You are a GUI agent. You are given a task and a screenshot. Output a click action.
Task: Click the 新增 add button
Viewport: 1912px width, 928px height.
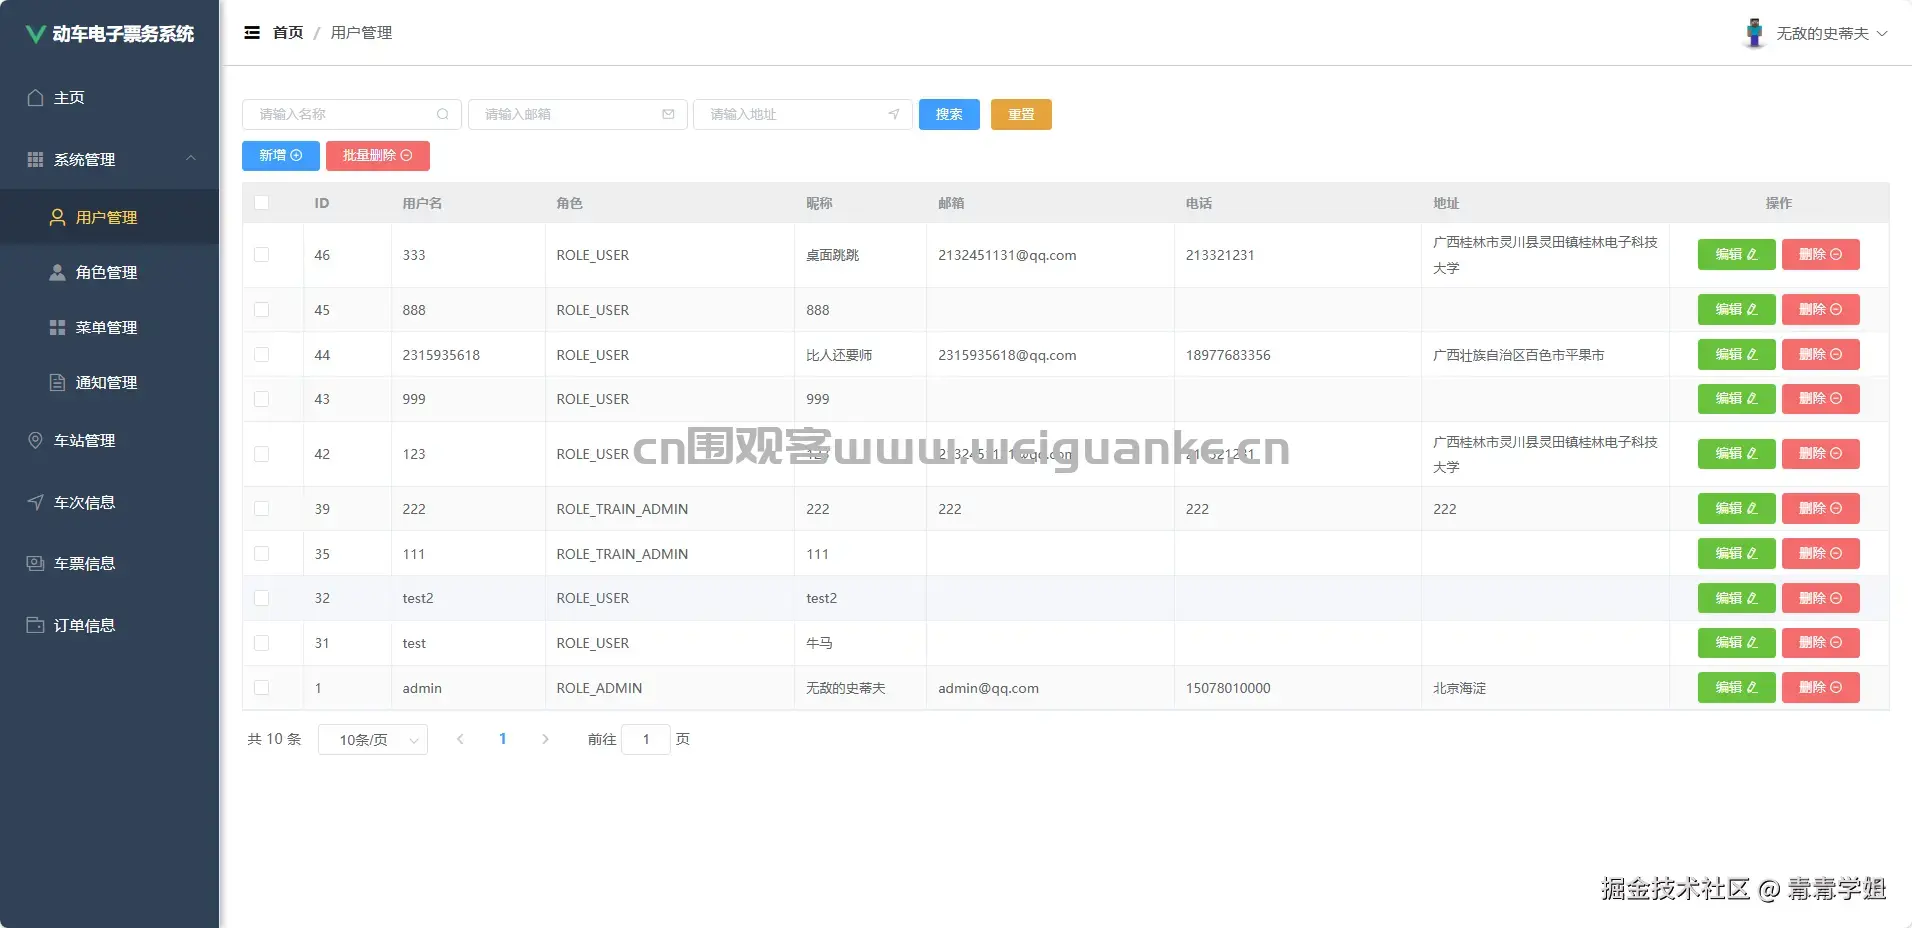click(x=281, y=156)
